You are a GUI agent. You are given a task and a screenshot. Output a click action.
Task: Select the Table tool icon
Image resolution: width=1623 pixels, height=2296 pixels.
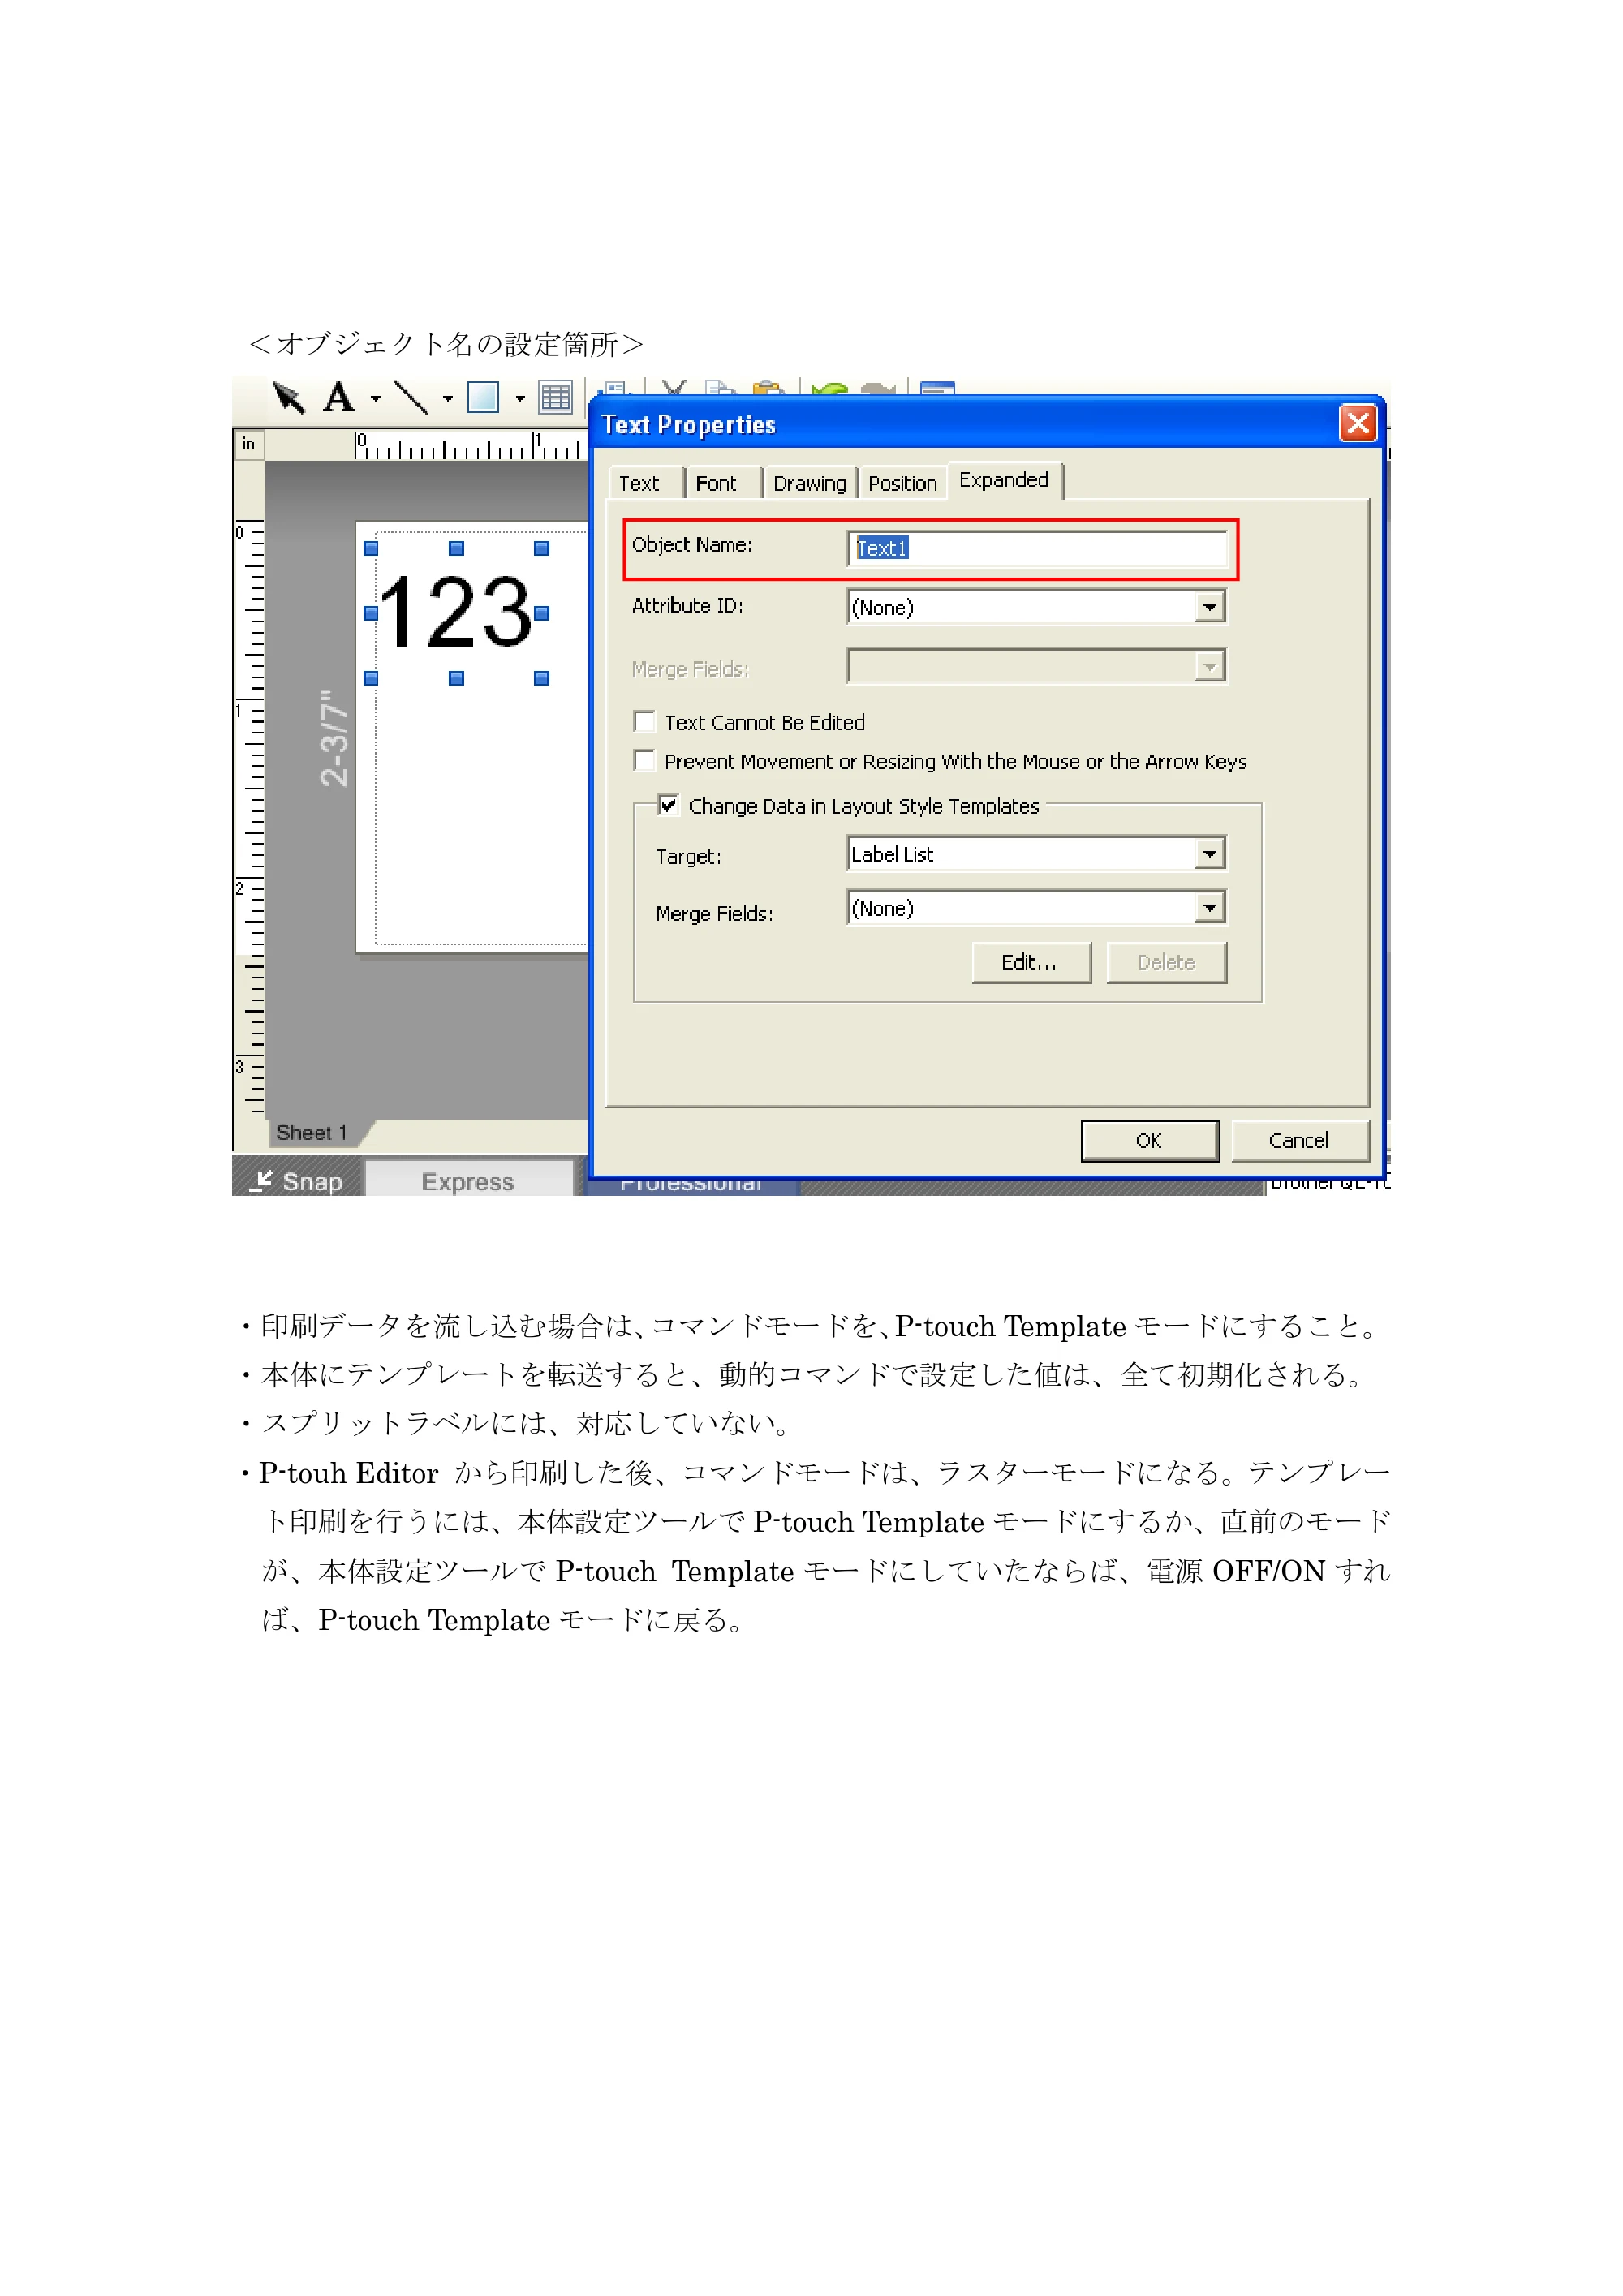pyautogui.click(x=555, y=398)
